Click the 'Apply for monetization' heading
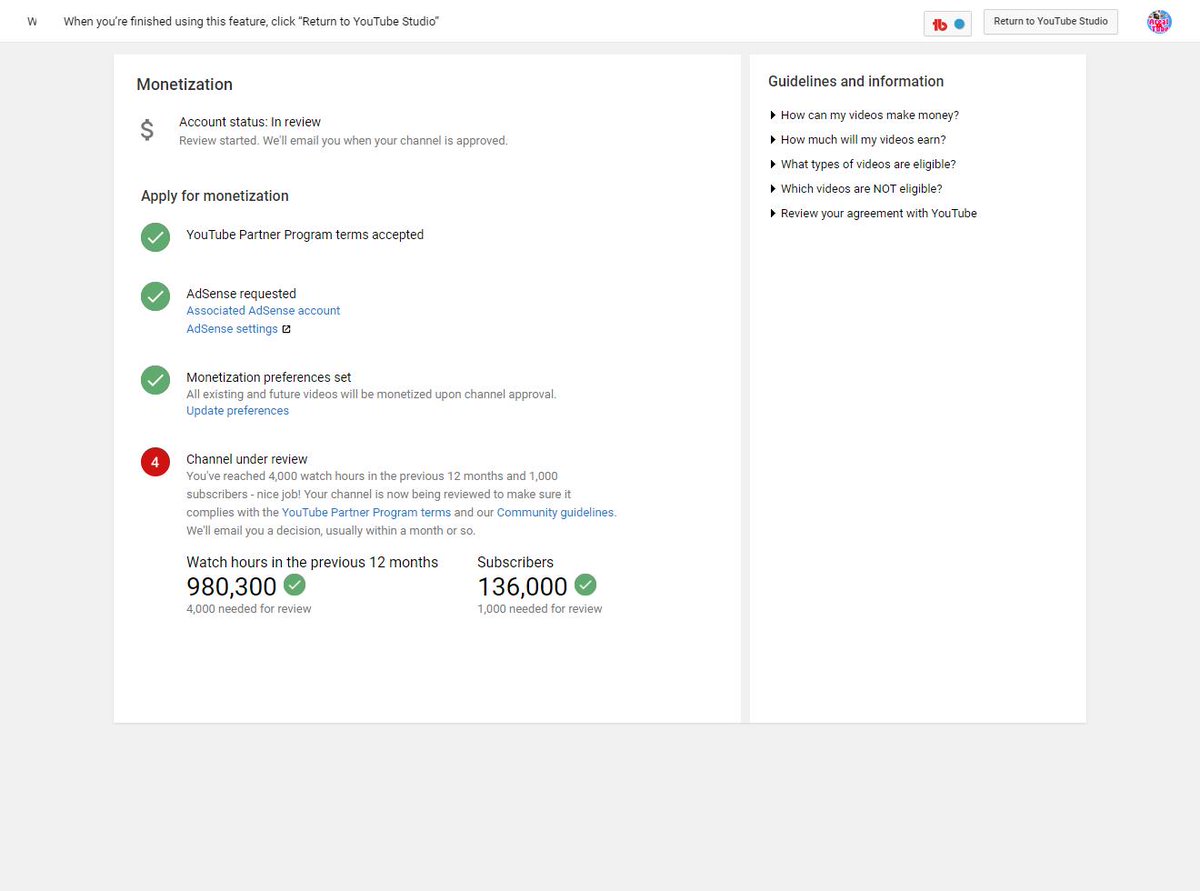The width and height of the screenshot is (1200, 891). coord(215,196)
